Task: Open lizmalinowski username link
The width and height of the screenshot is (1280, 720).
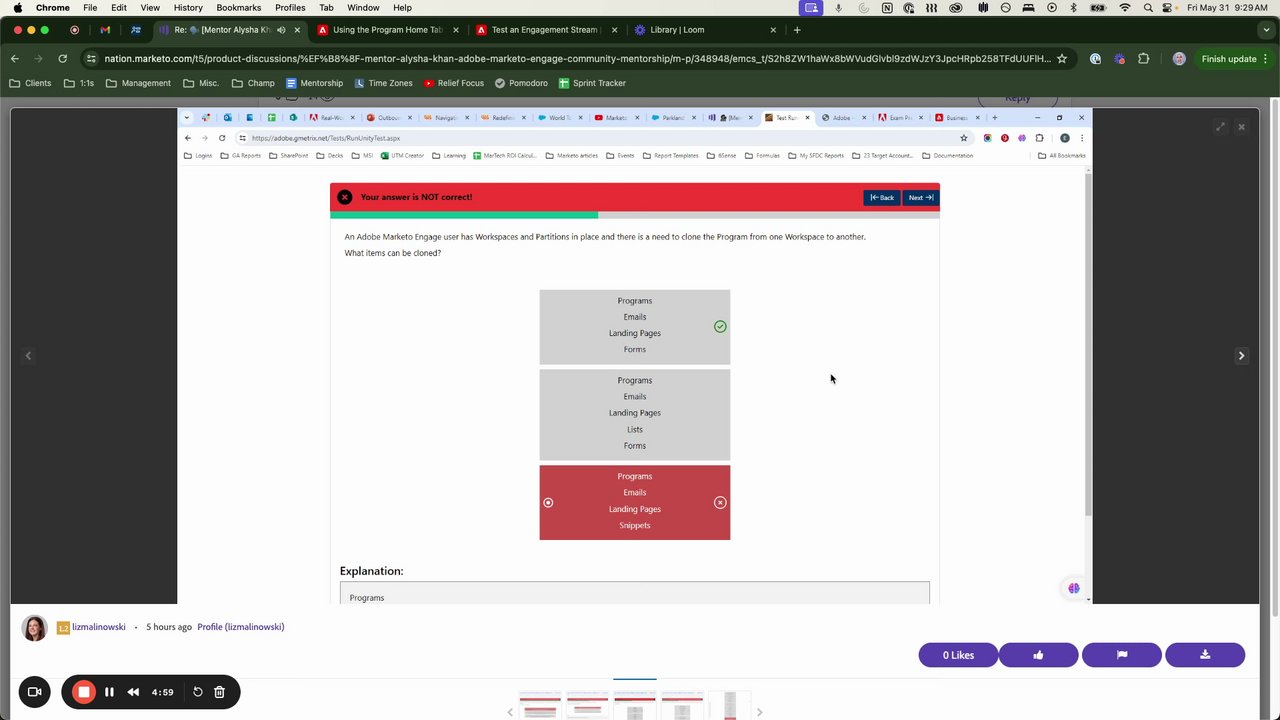Action: pos(98,627)
